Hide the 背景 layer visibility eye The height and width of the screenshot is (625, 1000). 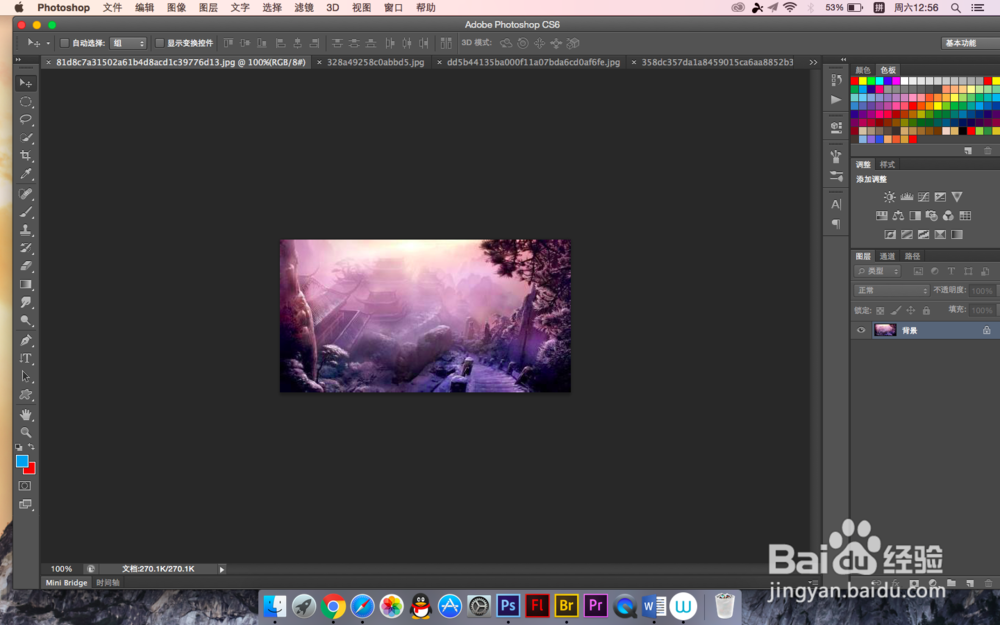tap(861, 330)
